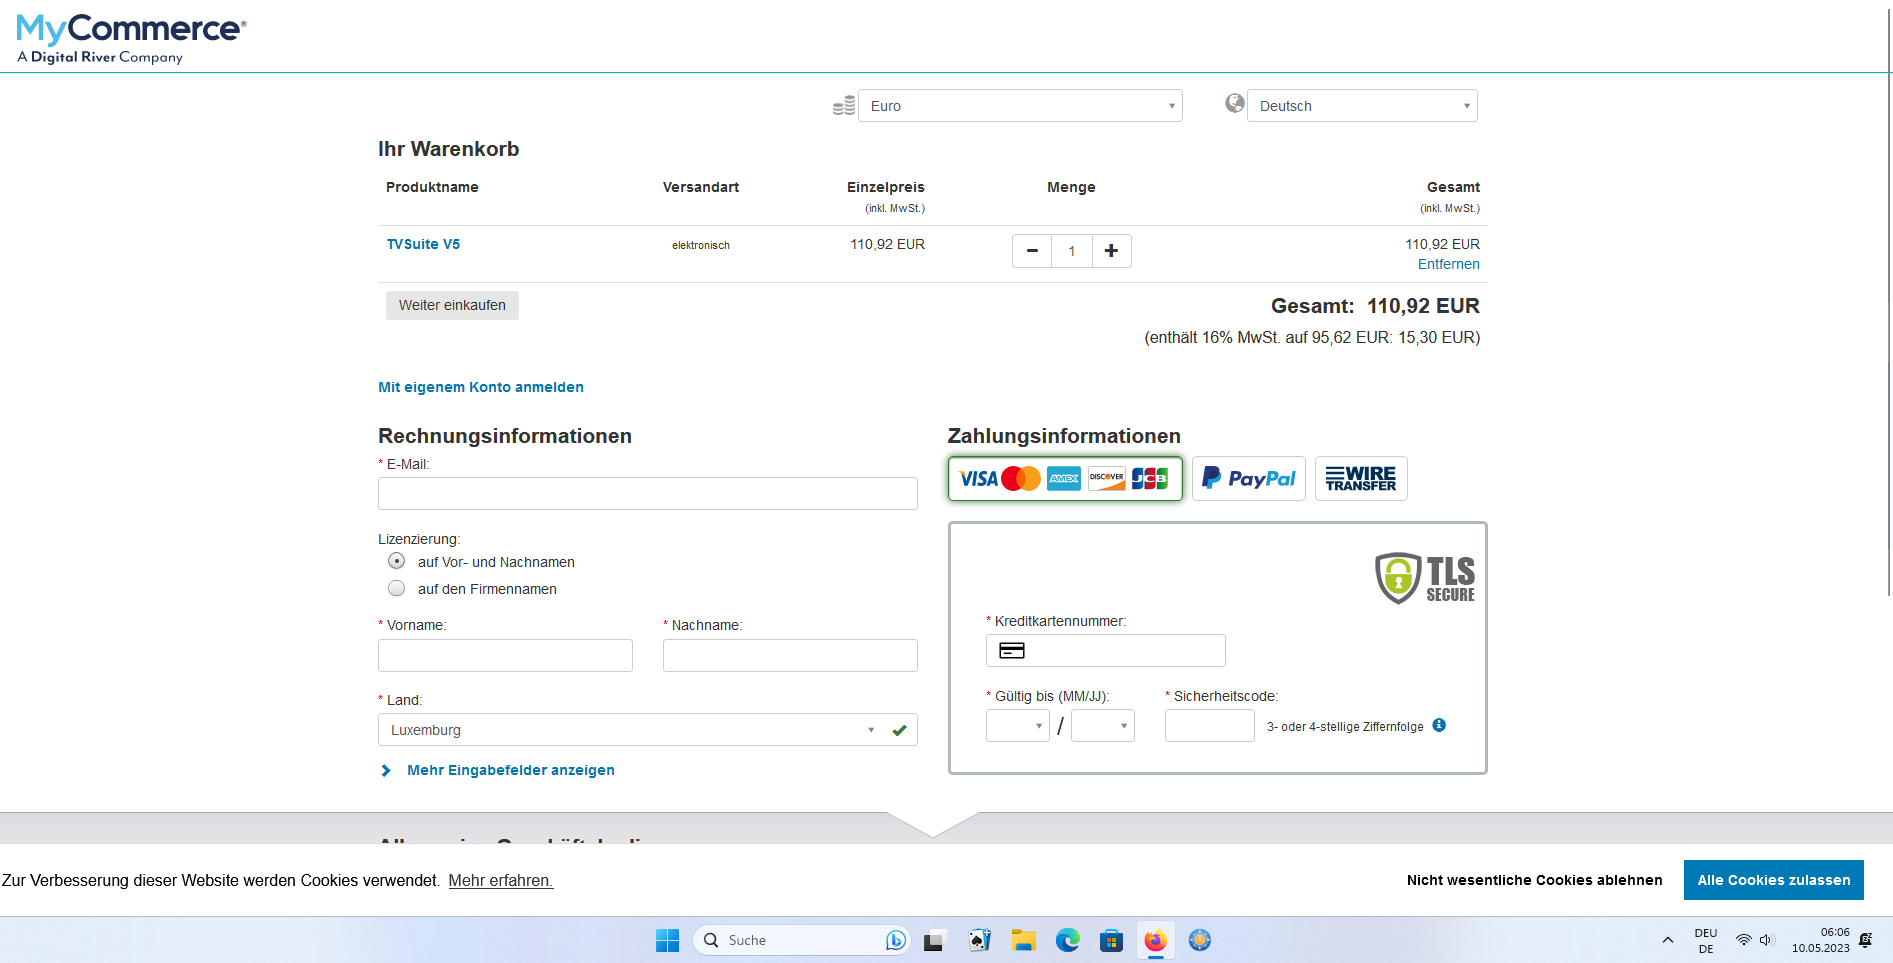Open Solitaire app in taskbar
Screen dimensions: 1893x963
point(979,940)
